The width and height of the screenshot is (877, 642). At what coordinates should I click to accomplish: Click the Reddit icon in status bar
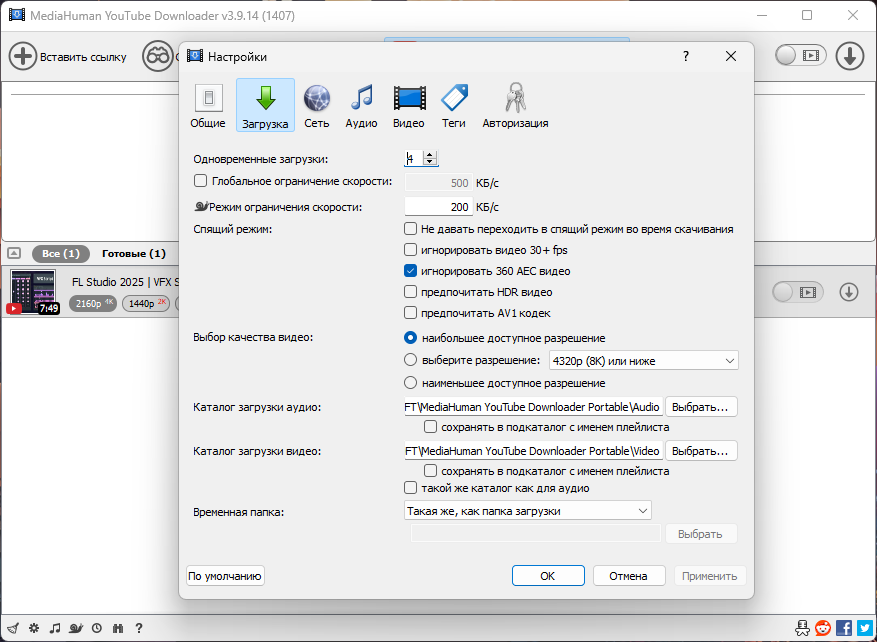(x=823, y=627)
